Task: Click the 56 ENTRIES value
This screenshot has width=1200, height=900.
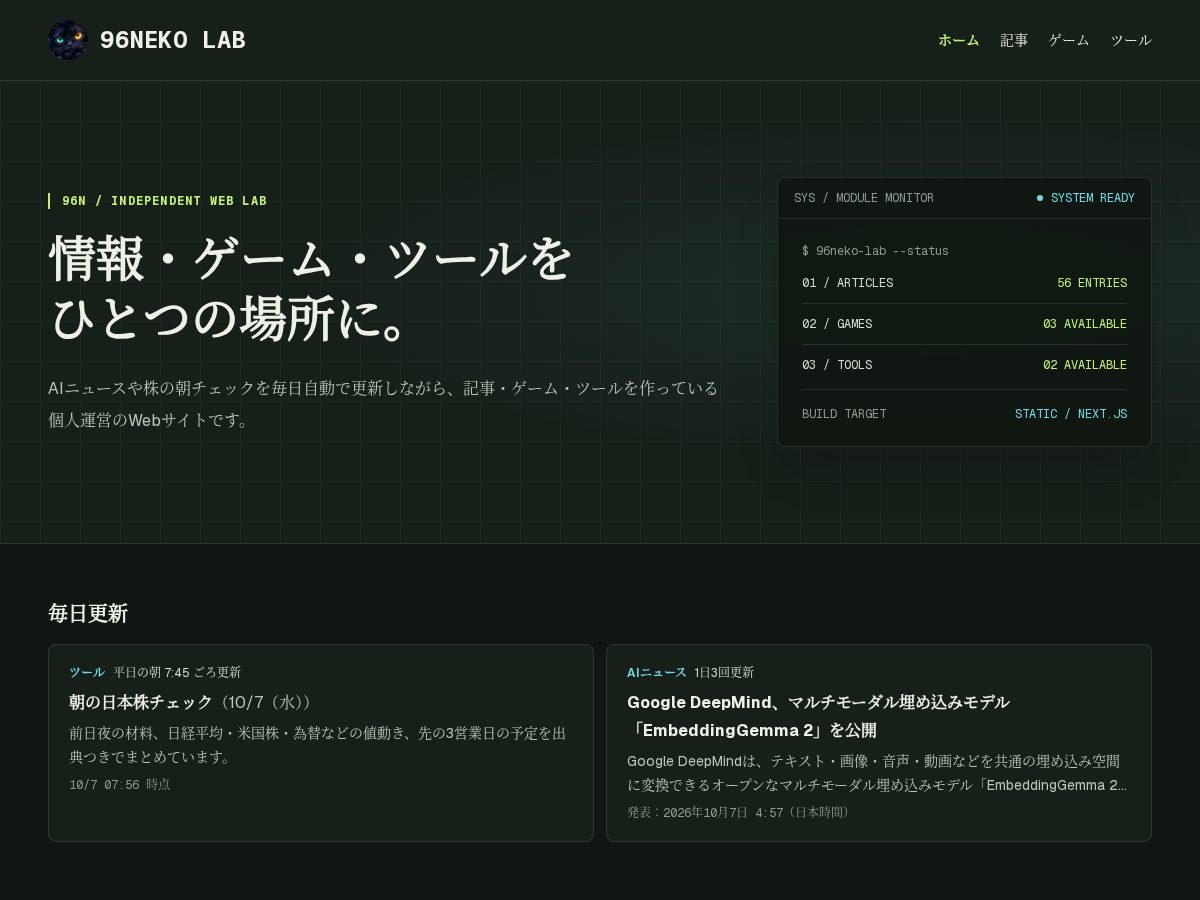Action: click(x=1092, y=283)
